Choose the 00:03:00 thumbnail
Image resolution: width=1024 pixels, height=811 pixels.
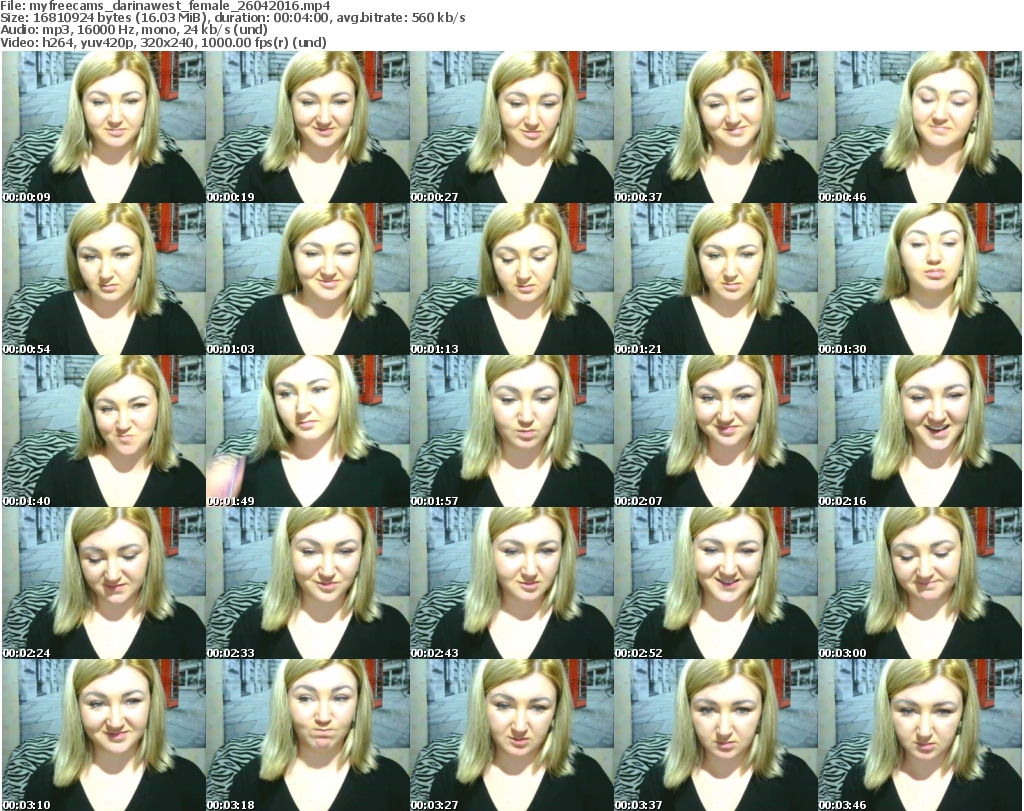click(920, 583)
